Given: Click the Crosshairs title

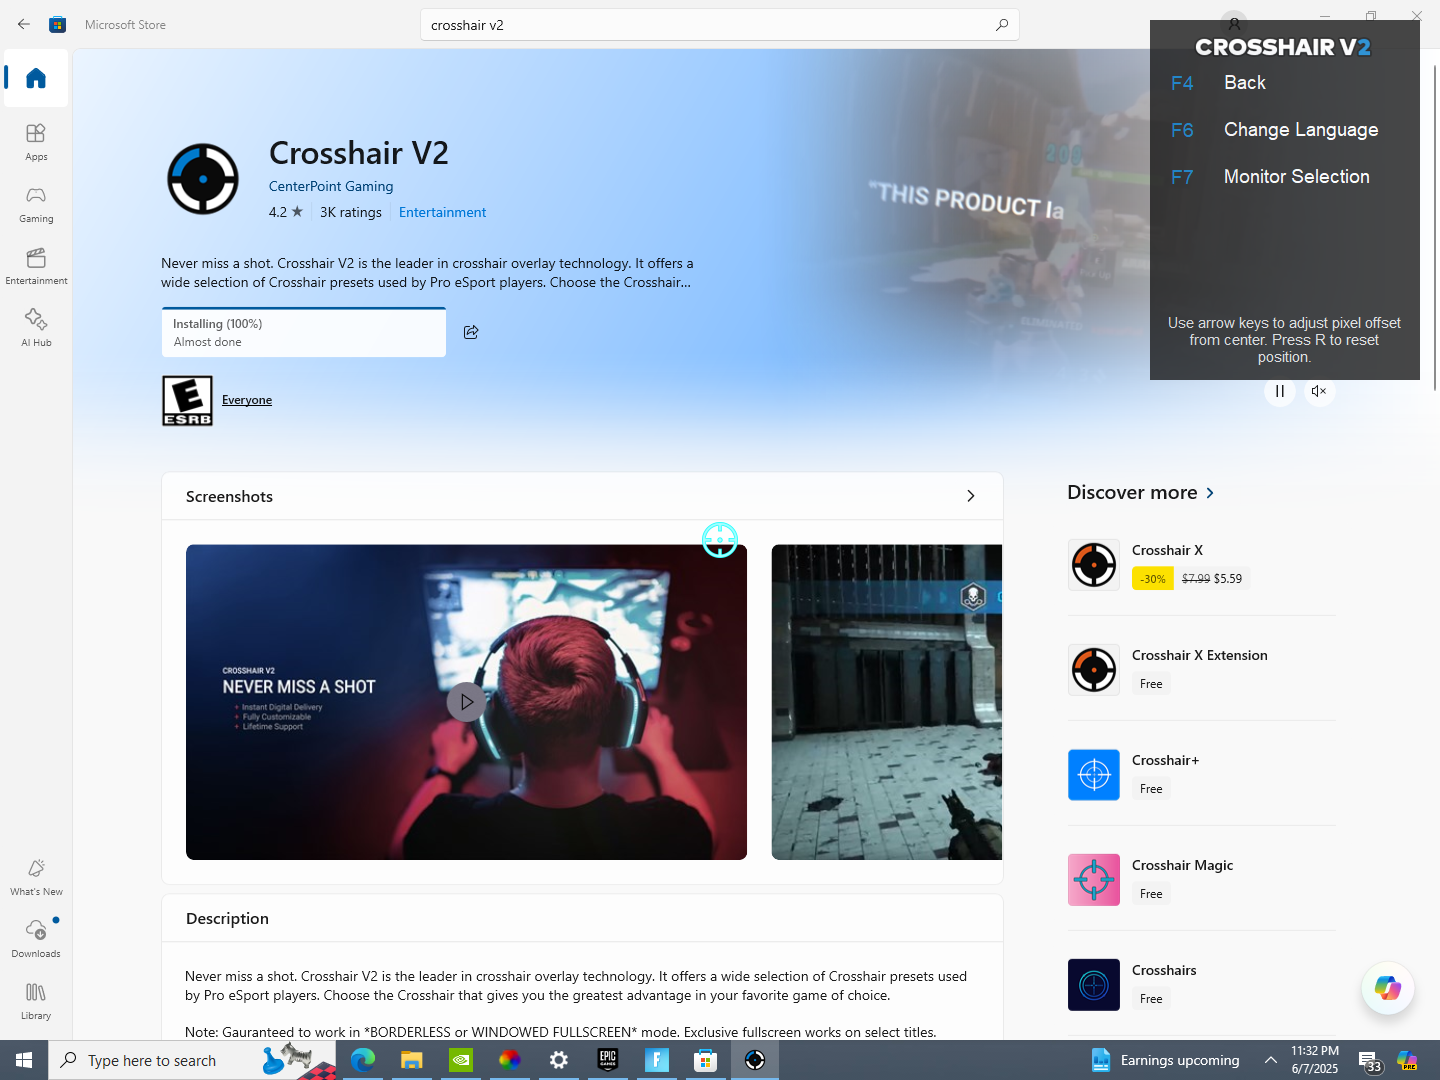Looking at the screenshot, I should (x=1164, y=970).
